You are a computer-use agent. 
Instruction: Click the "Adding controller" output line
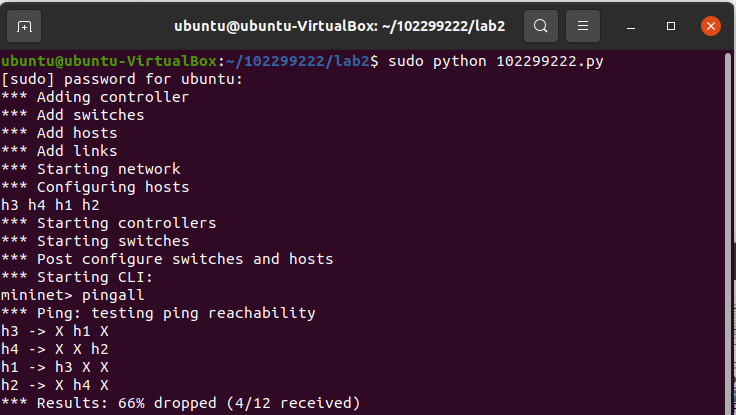pos(95,98)
